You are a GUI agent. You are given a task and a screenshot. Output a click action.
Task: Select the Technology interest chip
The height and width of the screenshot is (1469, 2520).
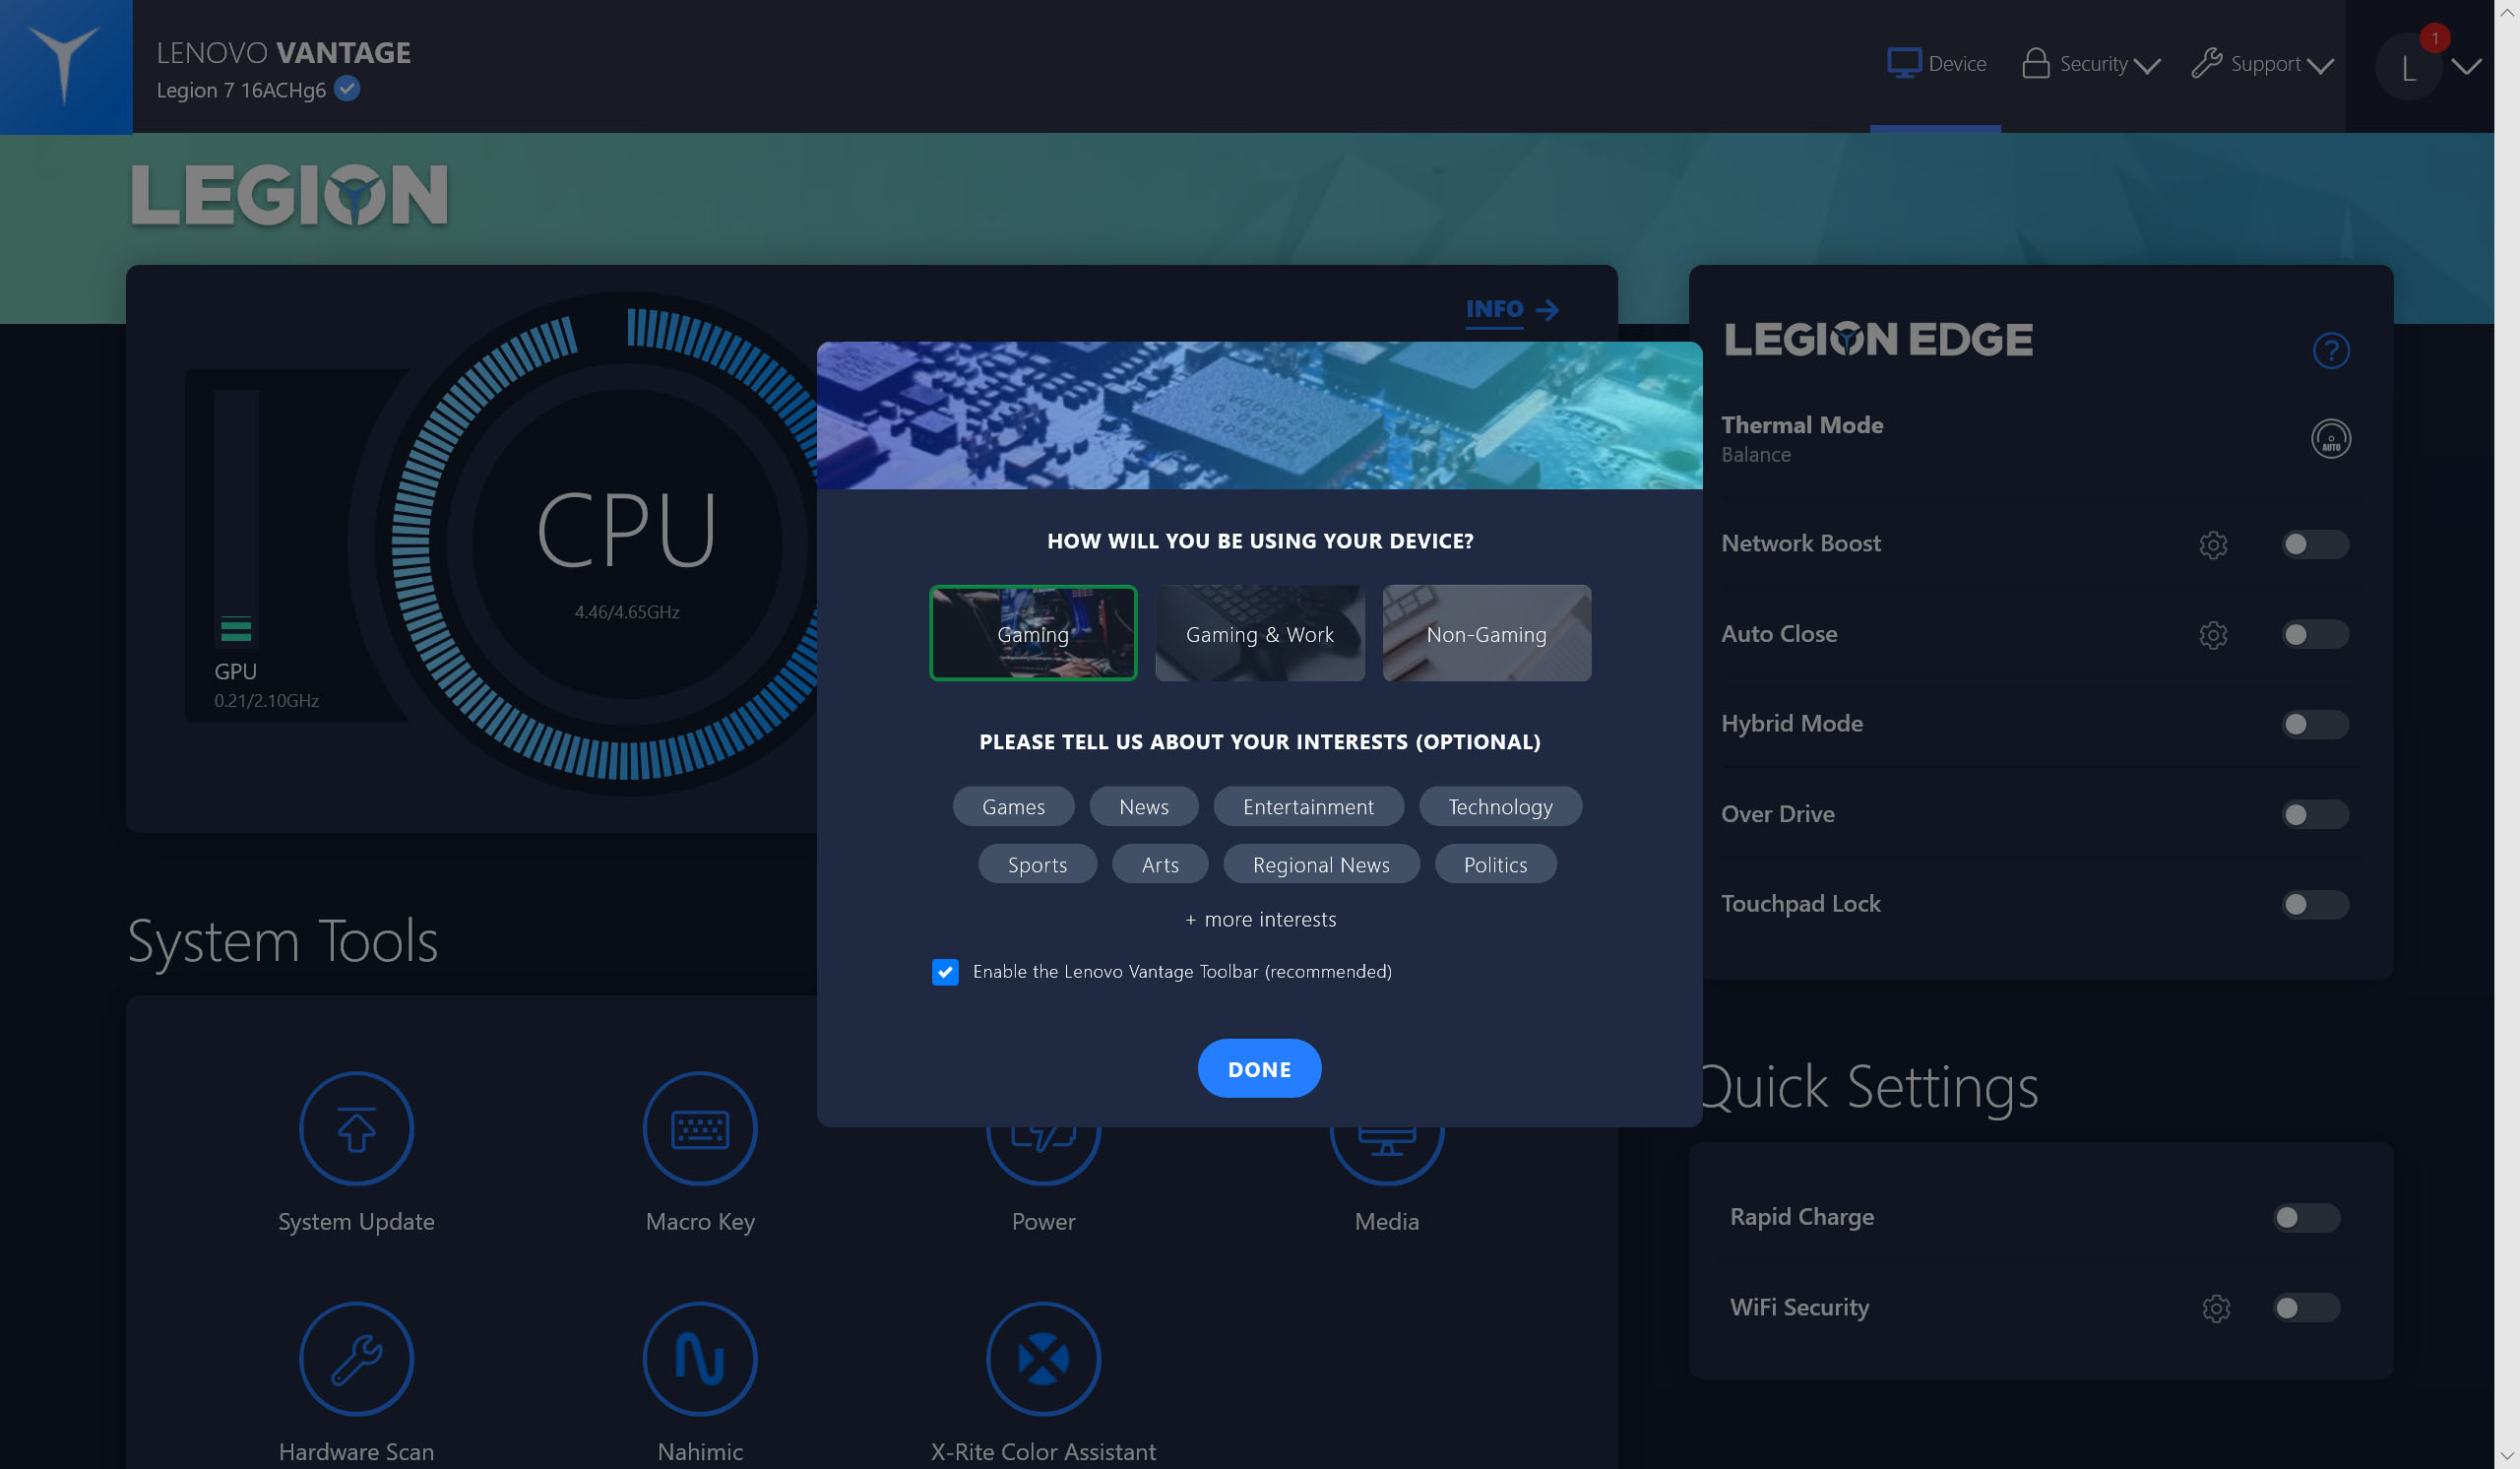(1500, 806)
